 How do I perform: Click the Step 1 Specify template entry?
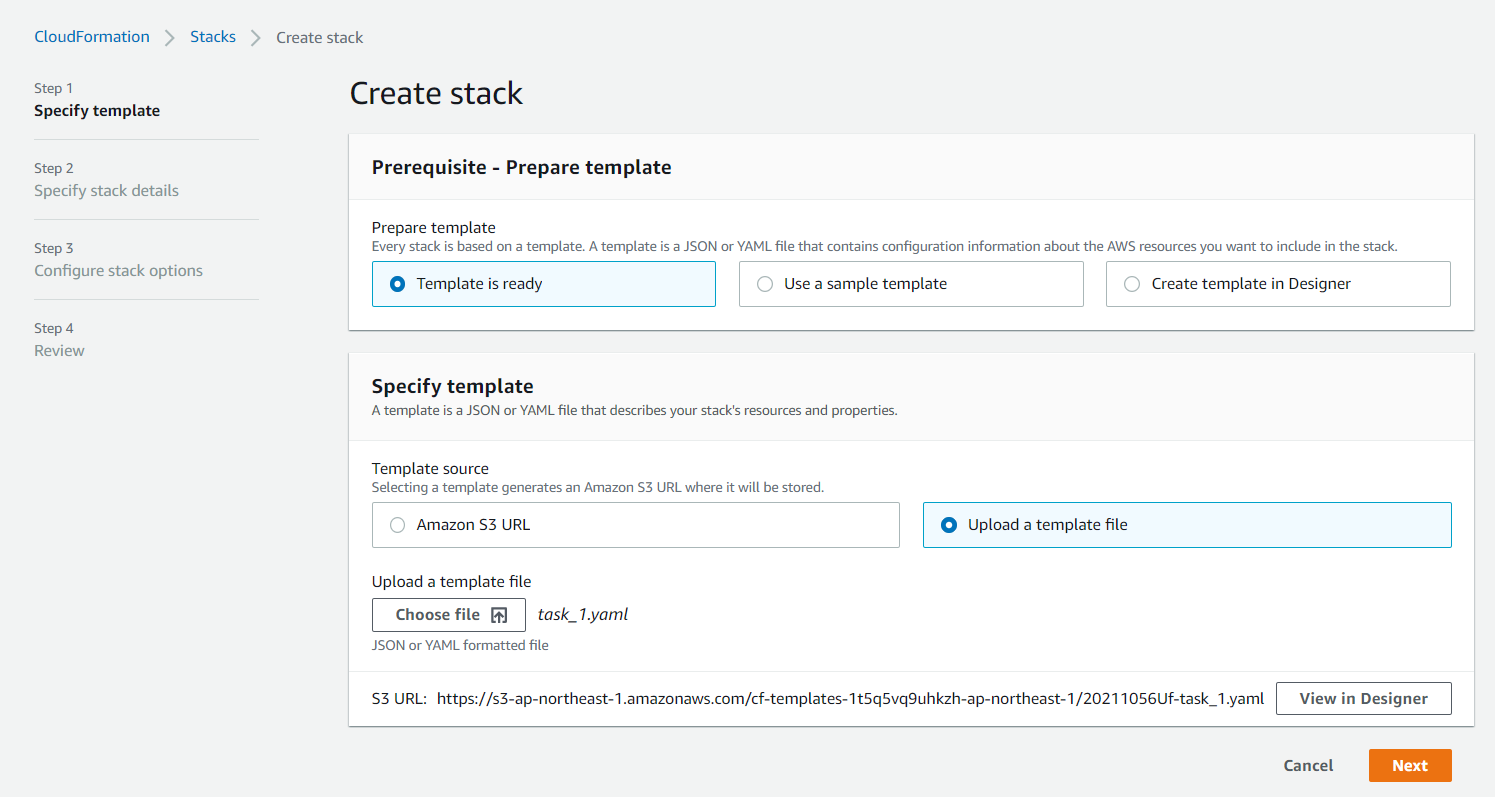pos(97,100)
